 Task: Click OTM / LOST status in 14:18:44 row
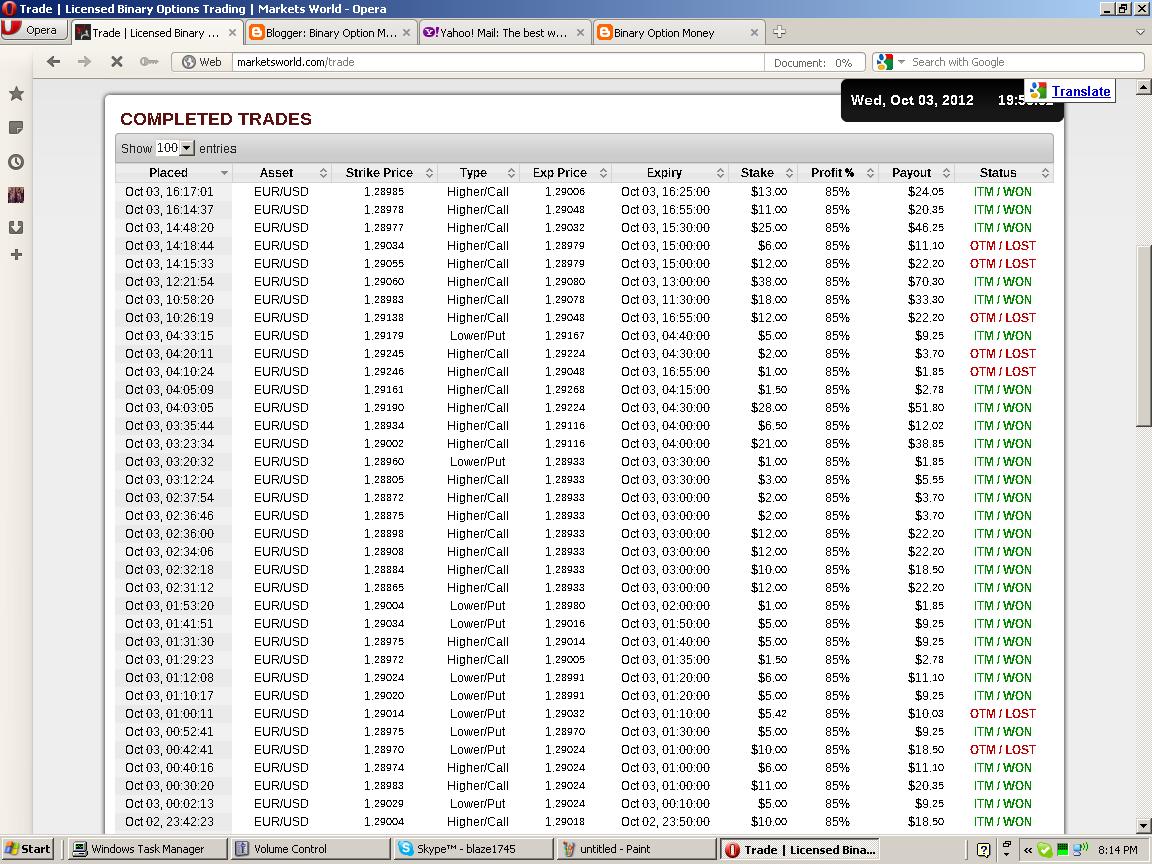pyautogui.click(x=1002, y=245)
